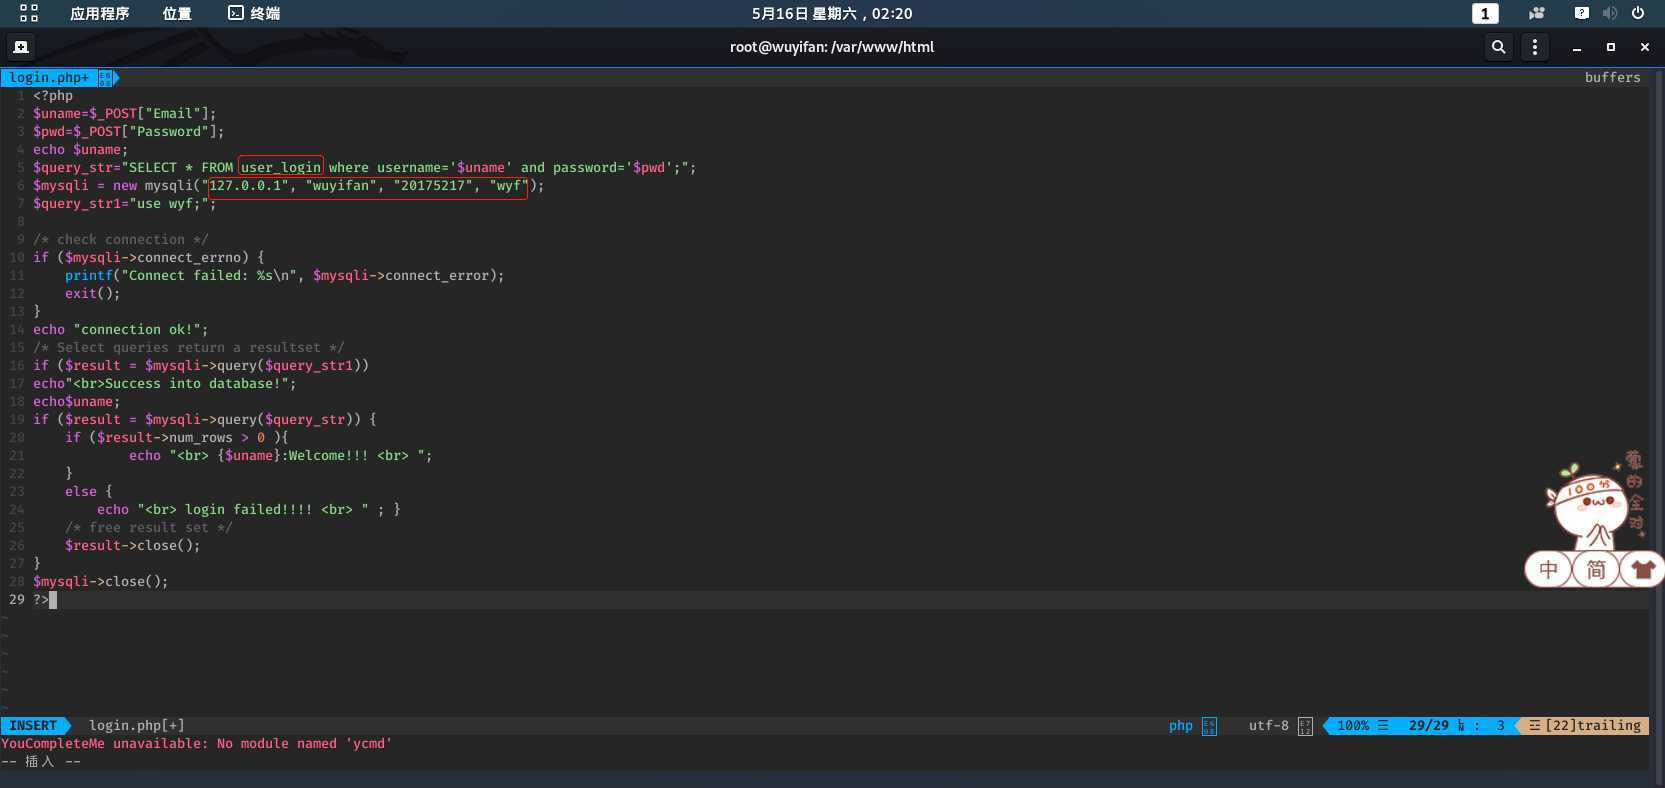This screenshot has width=1665, height=788.
Task: Open the terminal three-dot menu
Action: pos(1535,47)
